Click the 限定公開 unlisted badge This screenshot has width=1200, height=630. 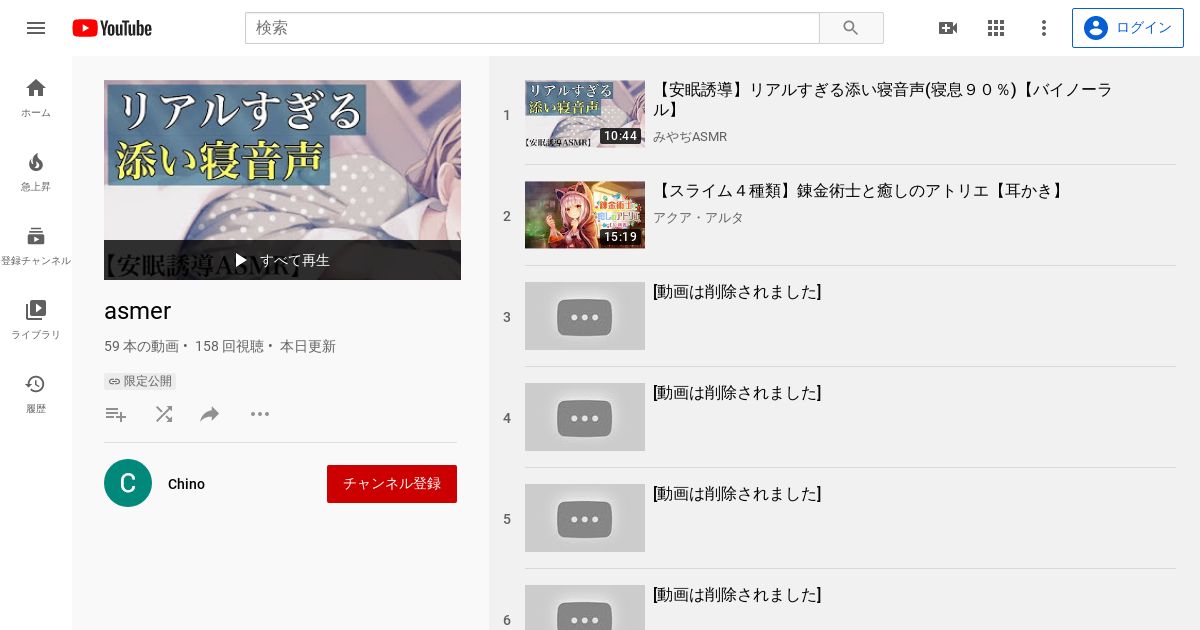tap(140, 381)
